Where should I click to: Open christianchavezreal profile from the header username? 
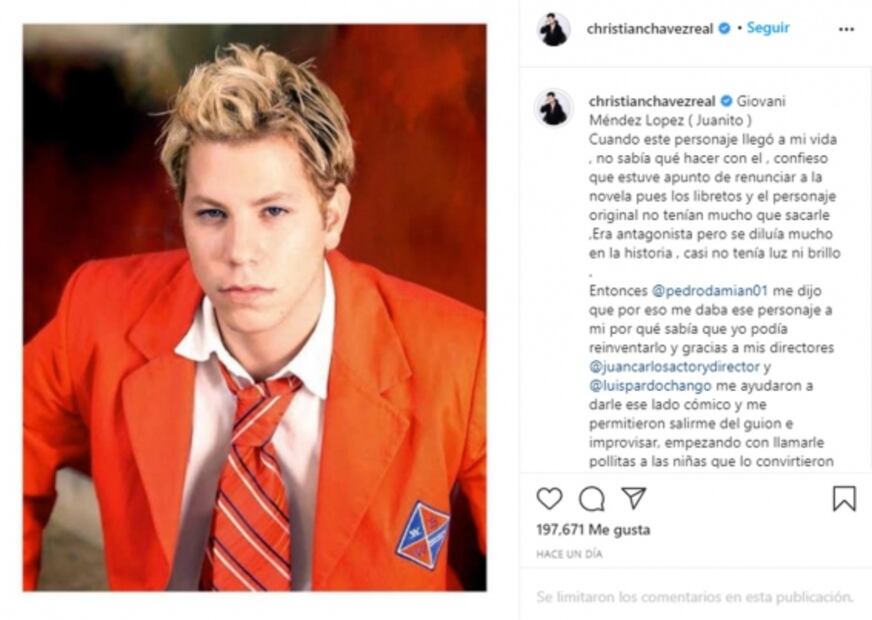pos(650,29)
